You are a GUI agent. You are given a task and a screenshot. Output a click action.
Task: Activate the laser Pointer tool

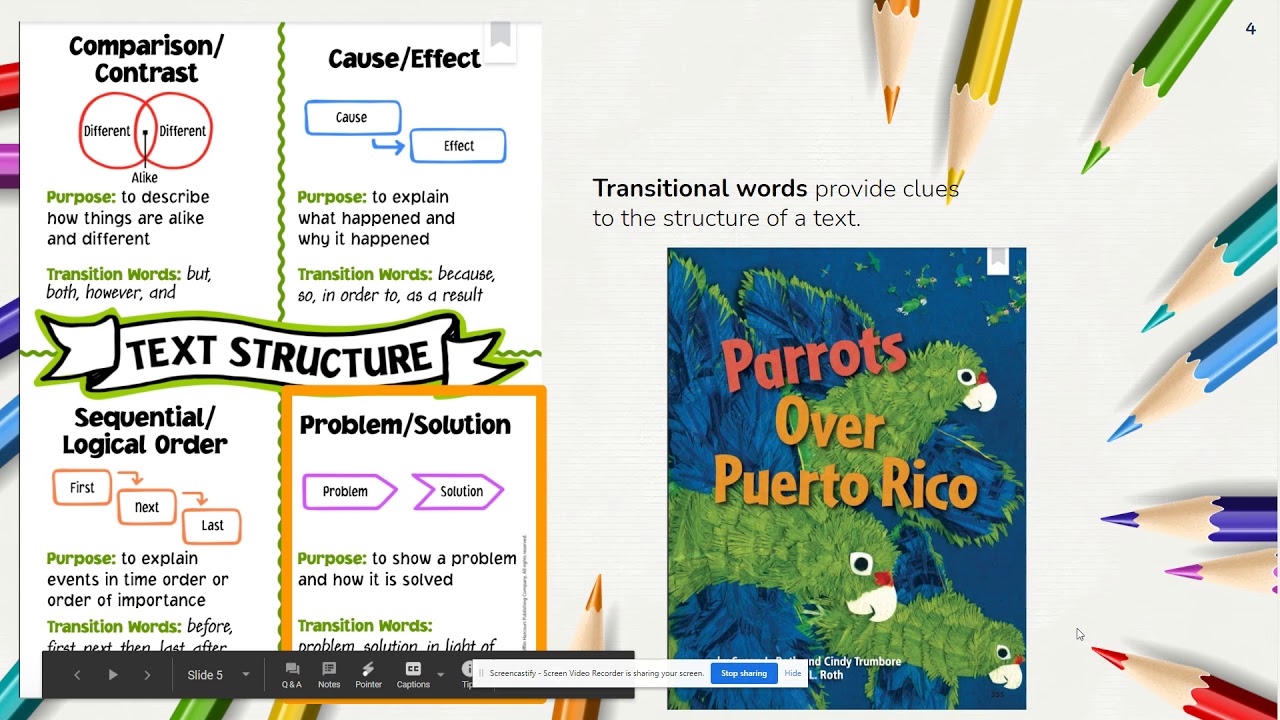click(x=368, y=675)
